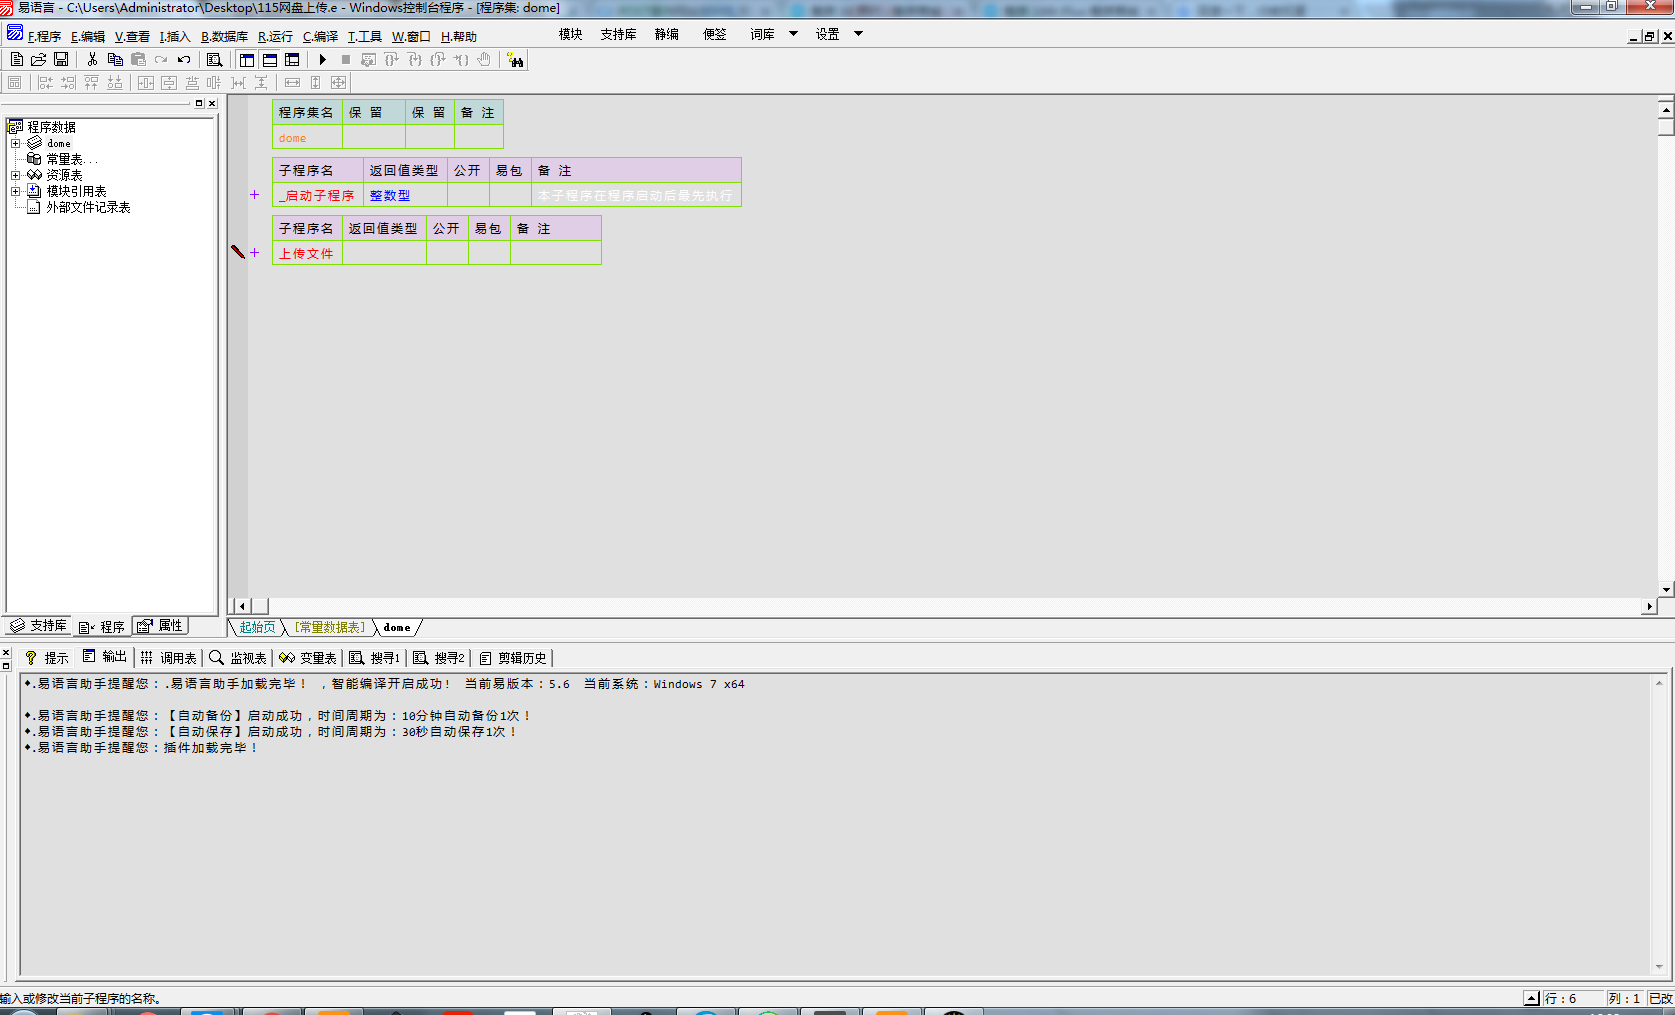Cut selection using the scissors icon

(x=92, y=60)
